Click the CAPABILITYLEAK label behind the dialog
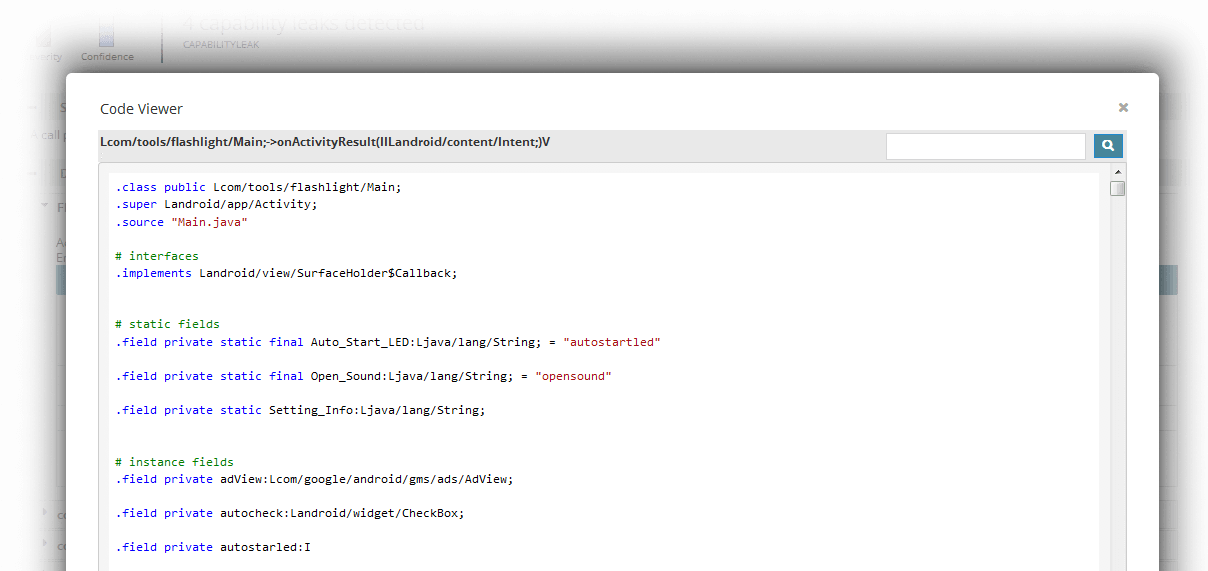This screenshot has width=1208, height=571. pyautogui.click(x=221, y=44)
